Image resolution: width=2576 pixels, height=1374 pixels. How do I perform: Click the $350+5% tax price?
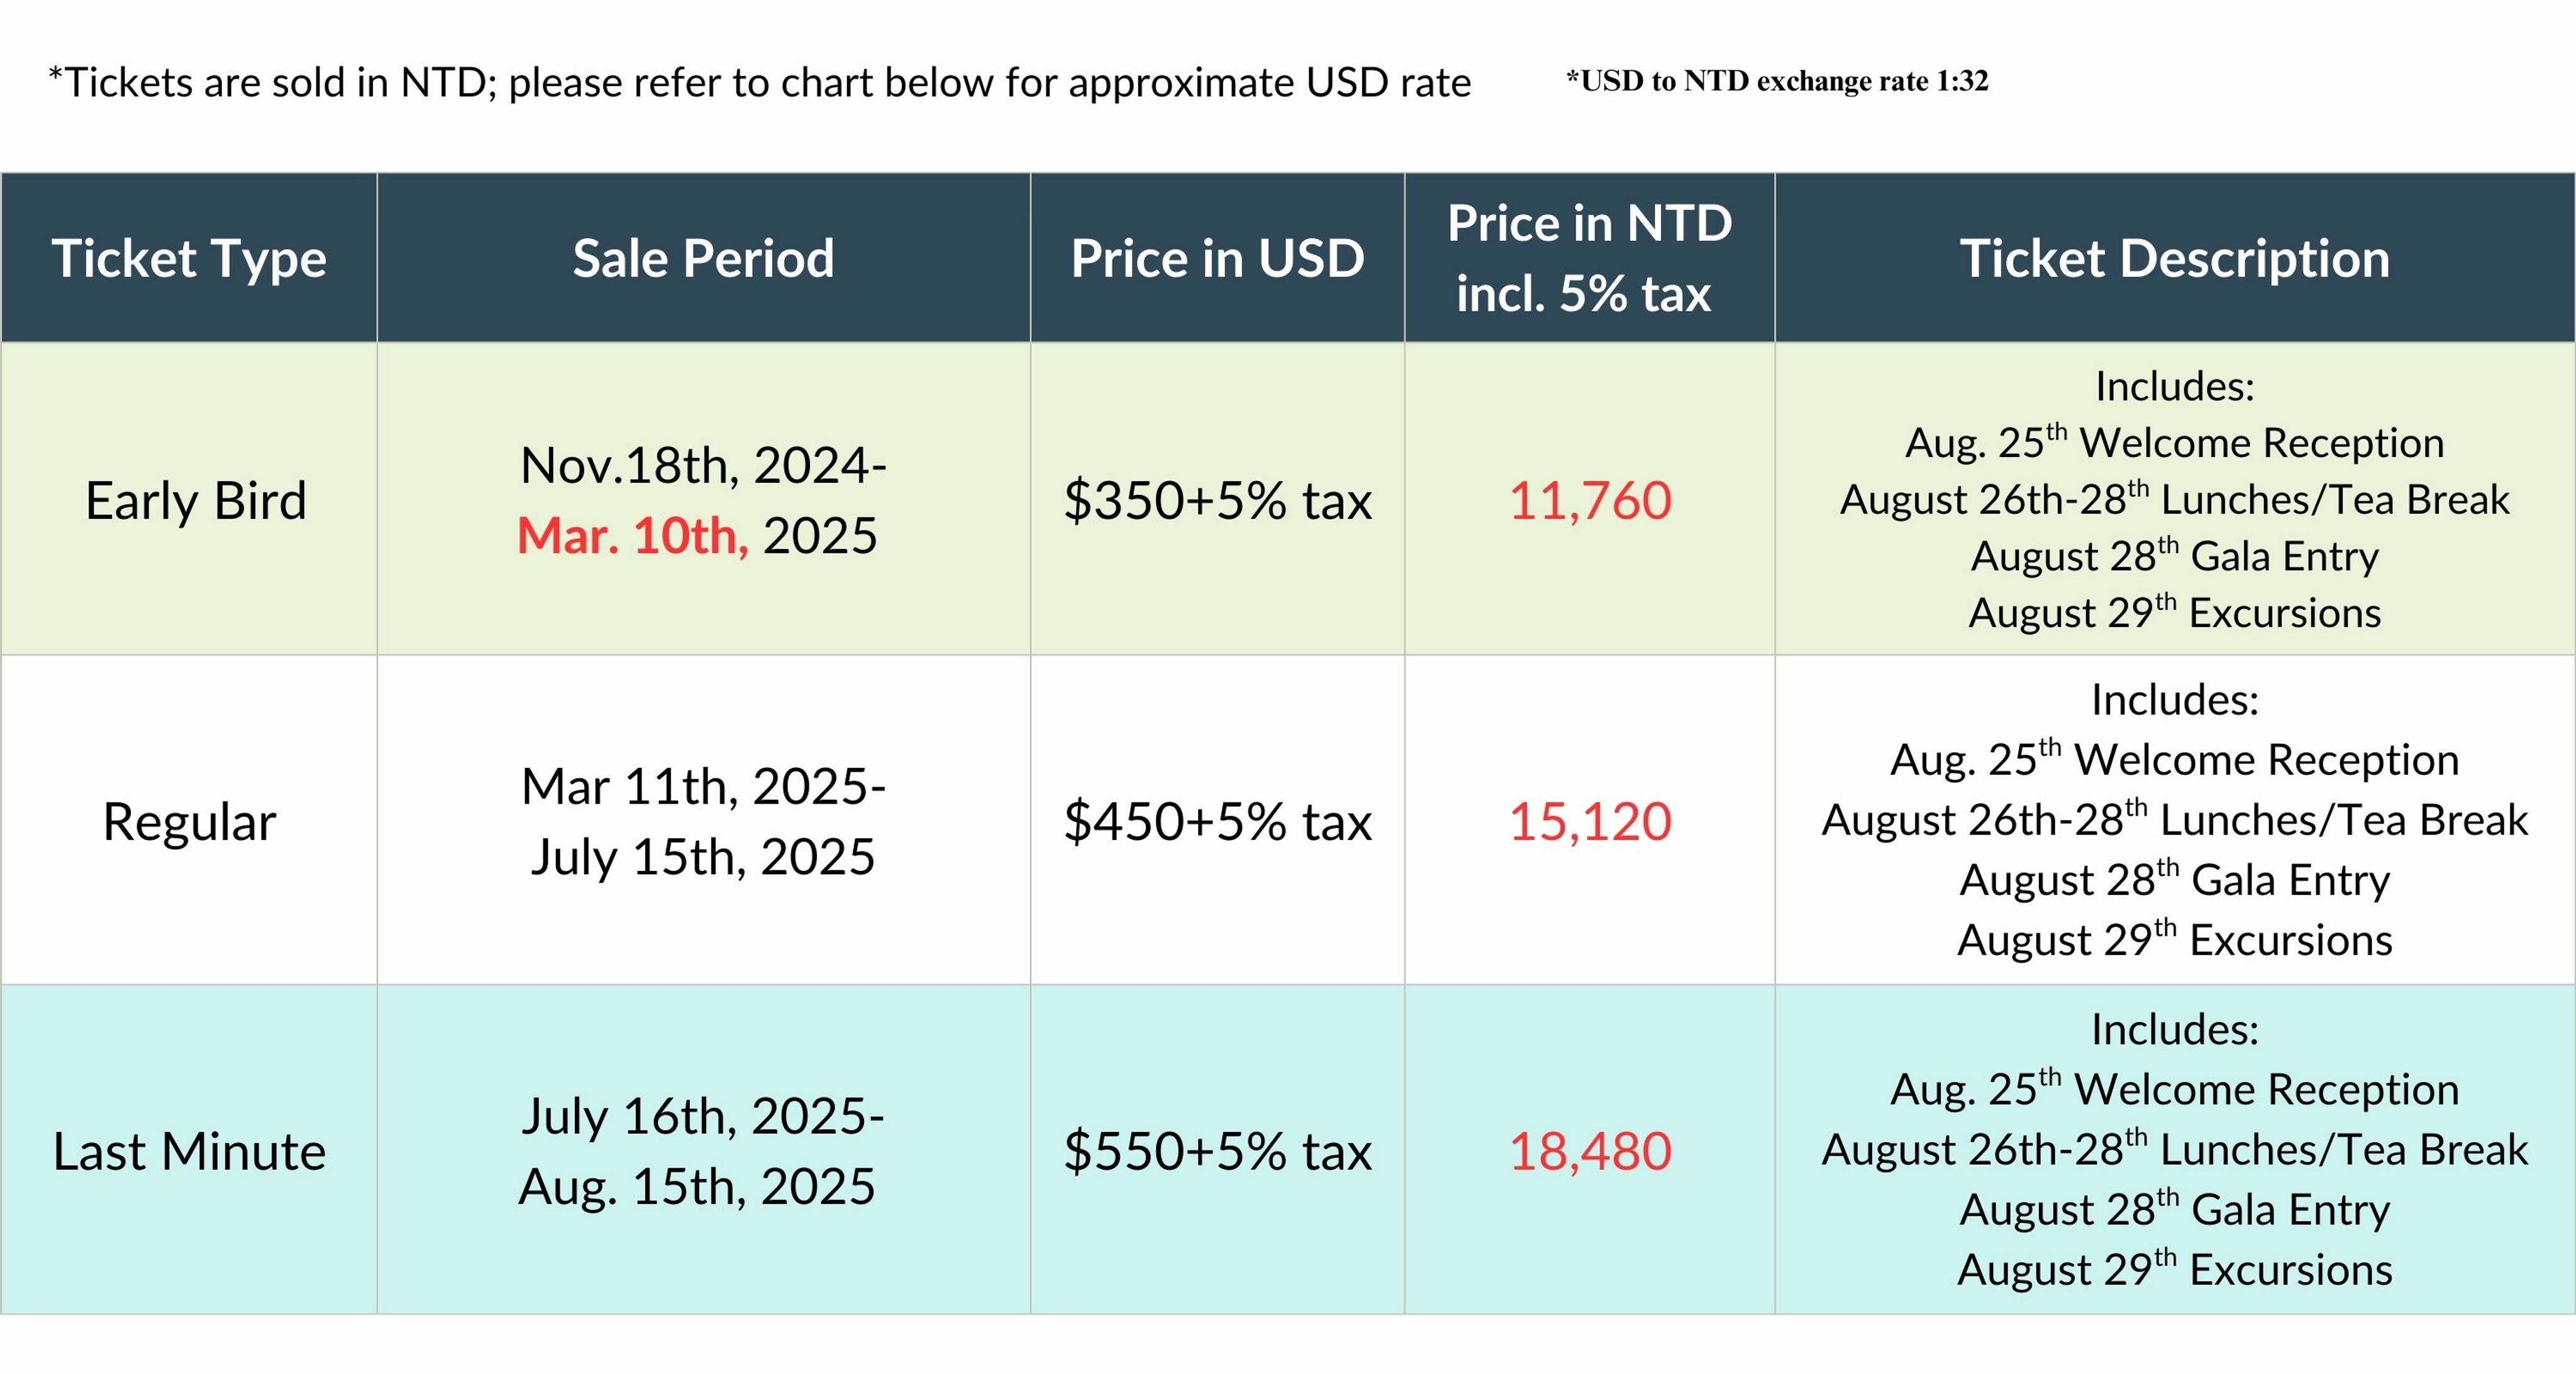[1217, 500]
